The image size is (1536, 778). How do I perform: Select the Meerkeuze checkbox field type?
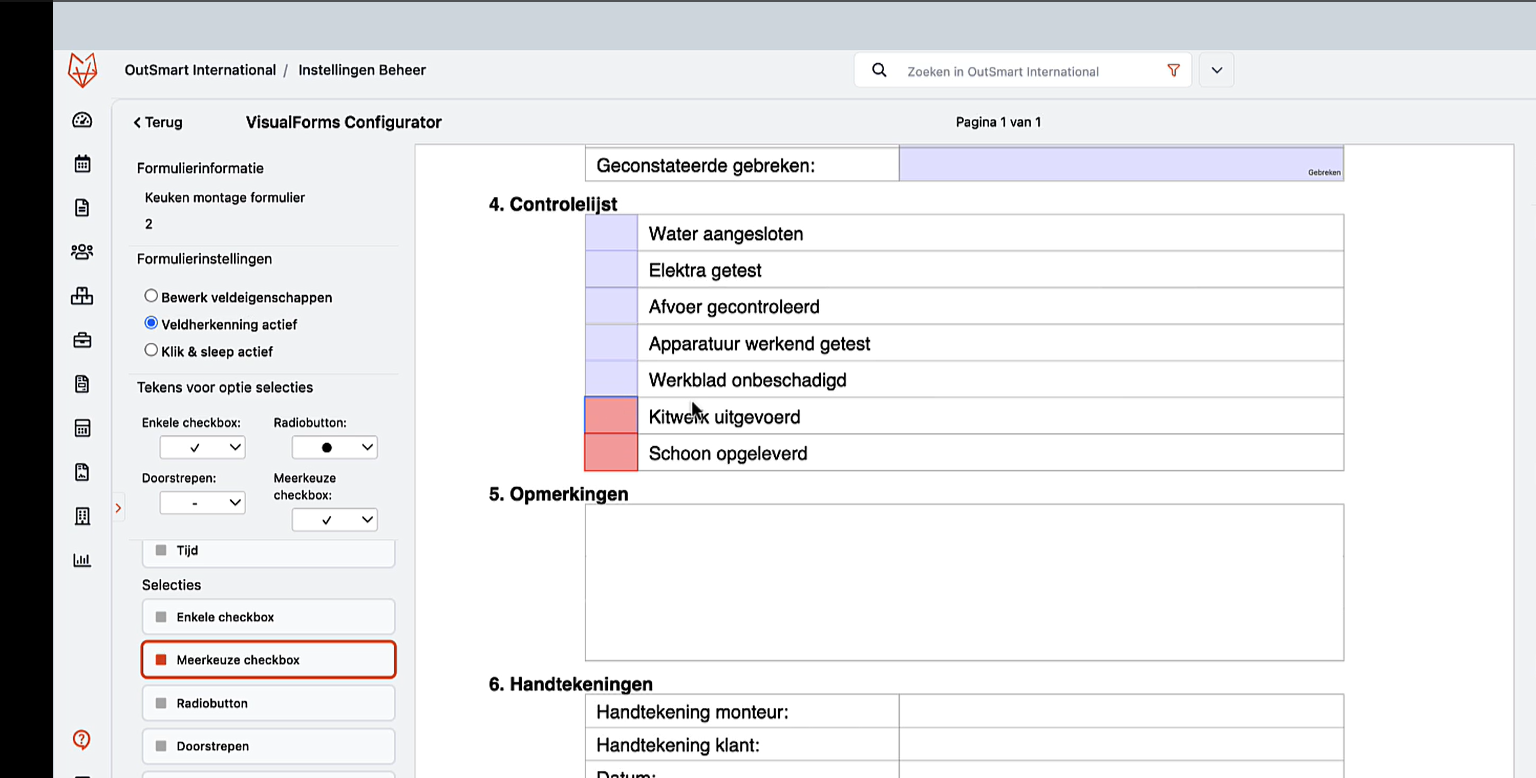268,659
